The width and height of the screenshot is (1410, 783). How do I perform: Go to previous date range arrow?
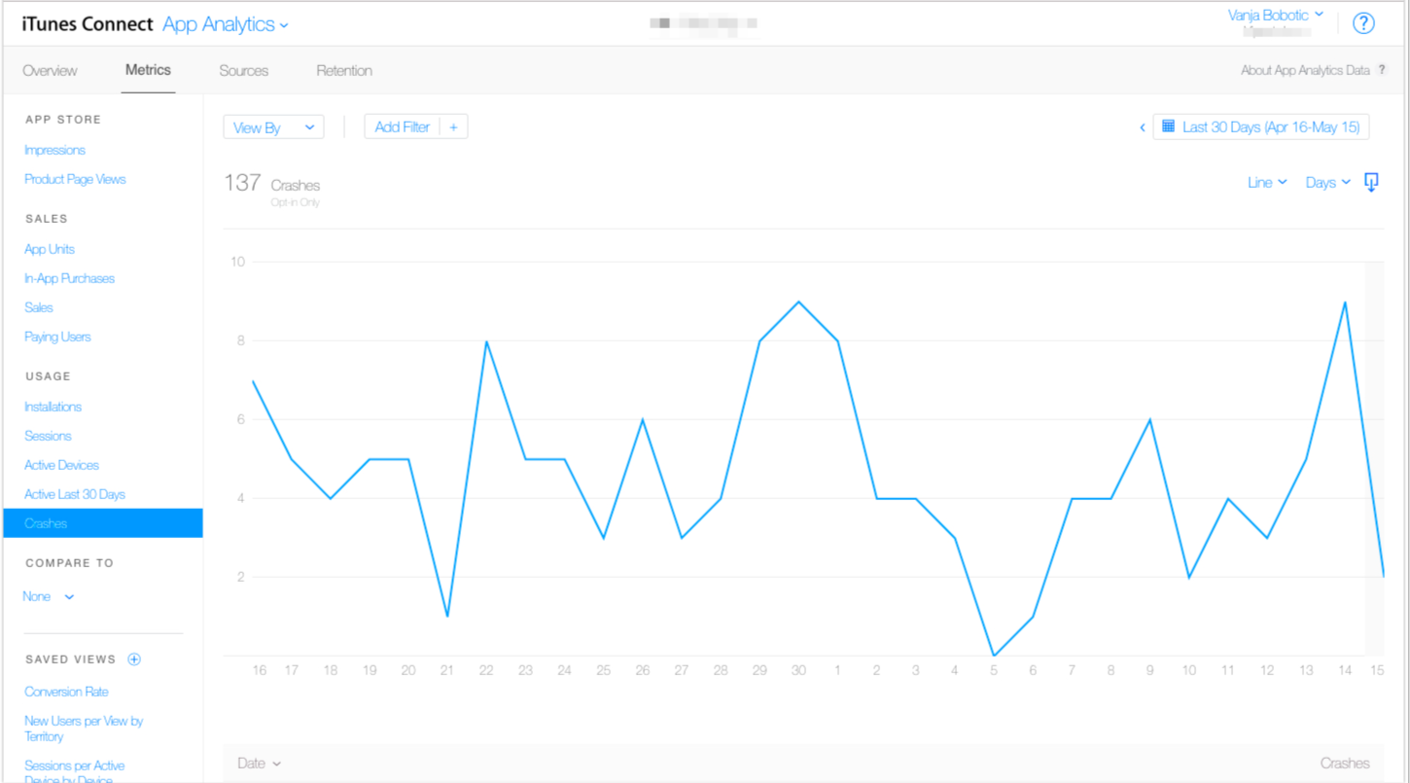pos(1142,128)
